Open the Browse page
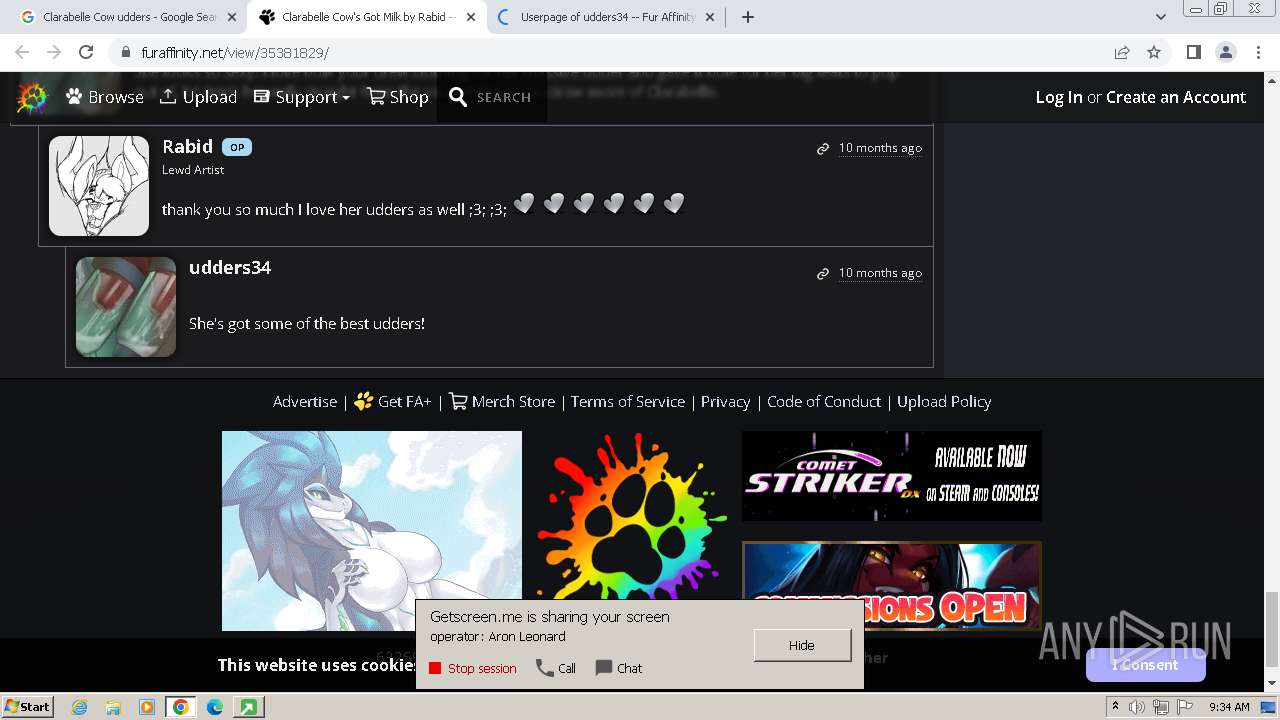This screenshot has height=720, width=1280. (x=105, y=97)
